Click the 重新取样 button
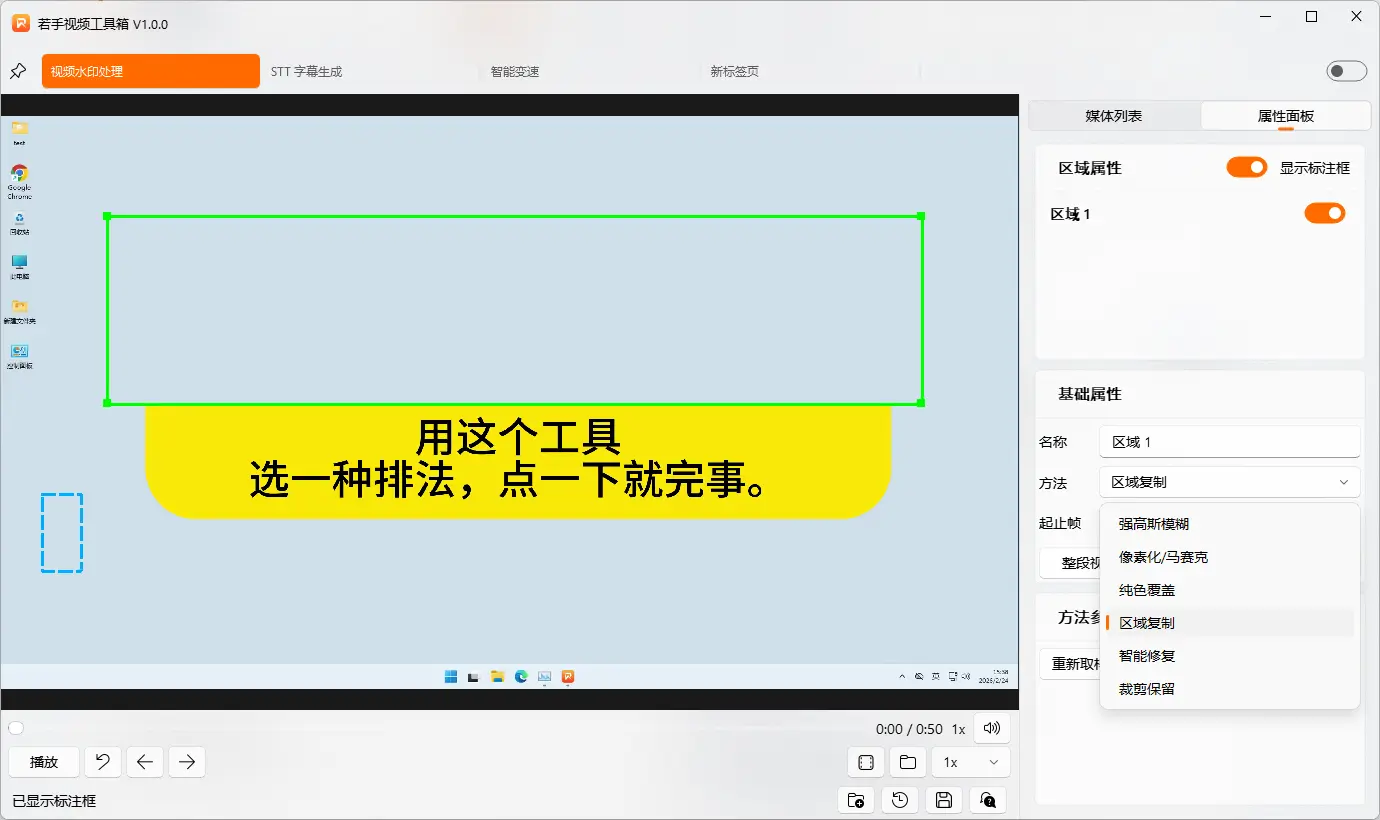 (1070, 664)
